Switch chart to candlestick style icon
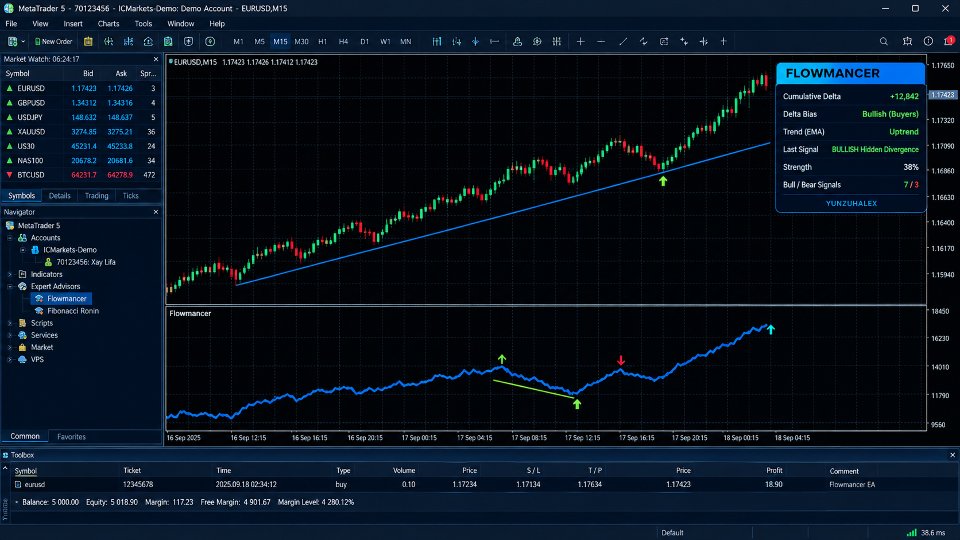Image resolution: width=960 pixels, height=540 pixels. [x=456, y=42]
